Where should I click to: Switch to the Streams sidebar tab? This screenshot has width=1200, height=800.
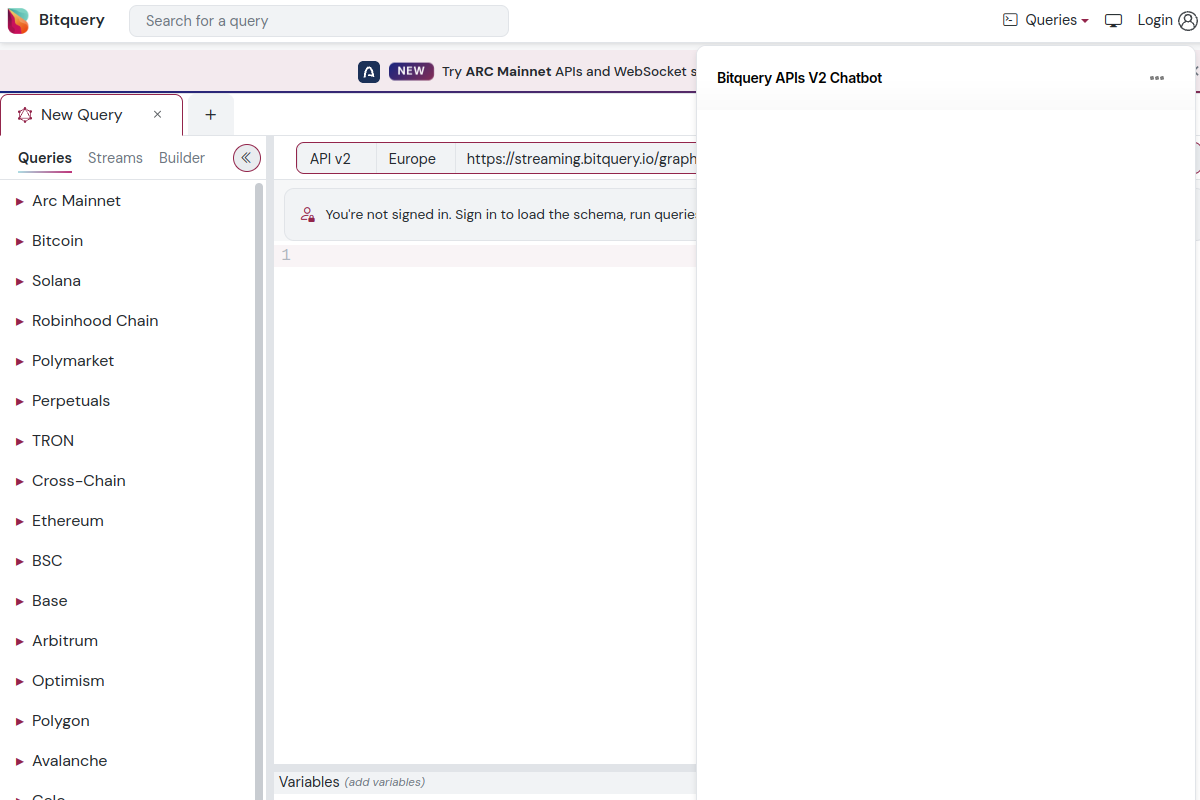pyautogui.click(x=115, y=158)
